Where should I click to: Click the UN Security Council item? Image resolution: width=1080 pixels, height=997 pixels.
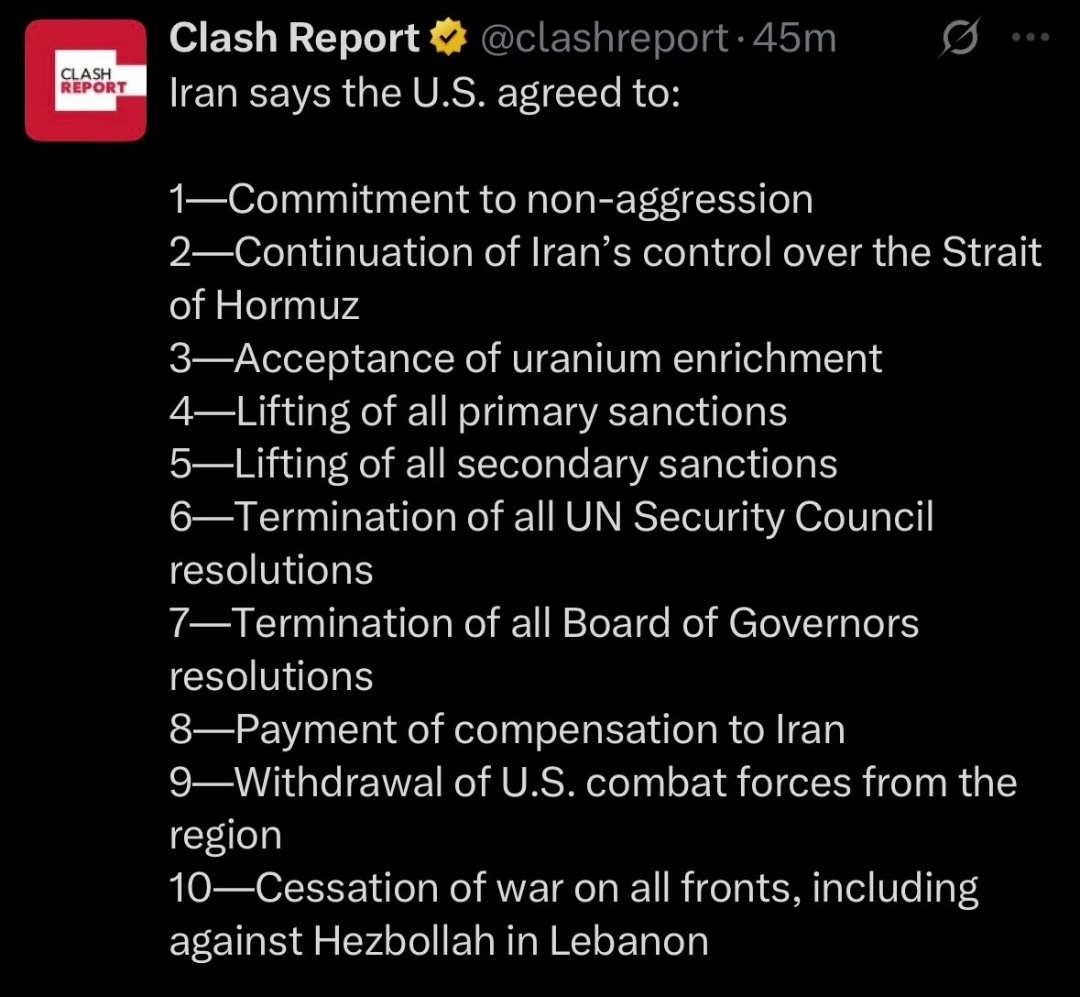pyautogui.click(x=551, y=517)
